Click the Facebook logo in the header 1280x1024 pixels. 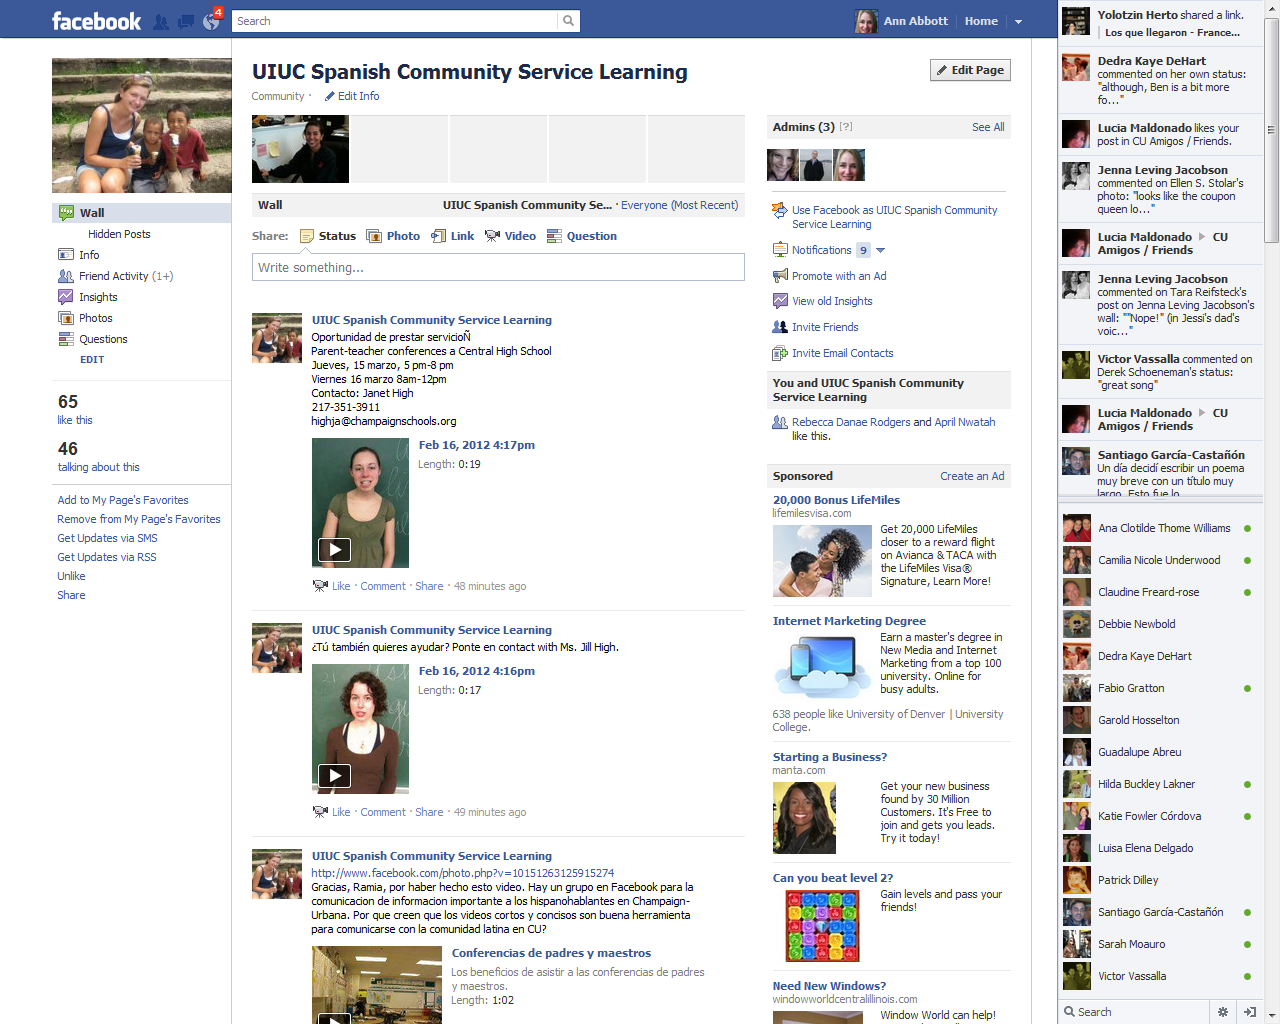96,21
